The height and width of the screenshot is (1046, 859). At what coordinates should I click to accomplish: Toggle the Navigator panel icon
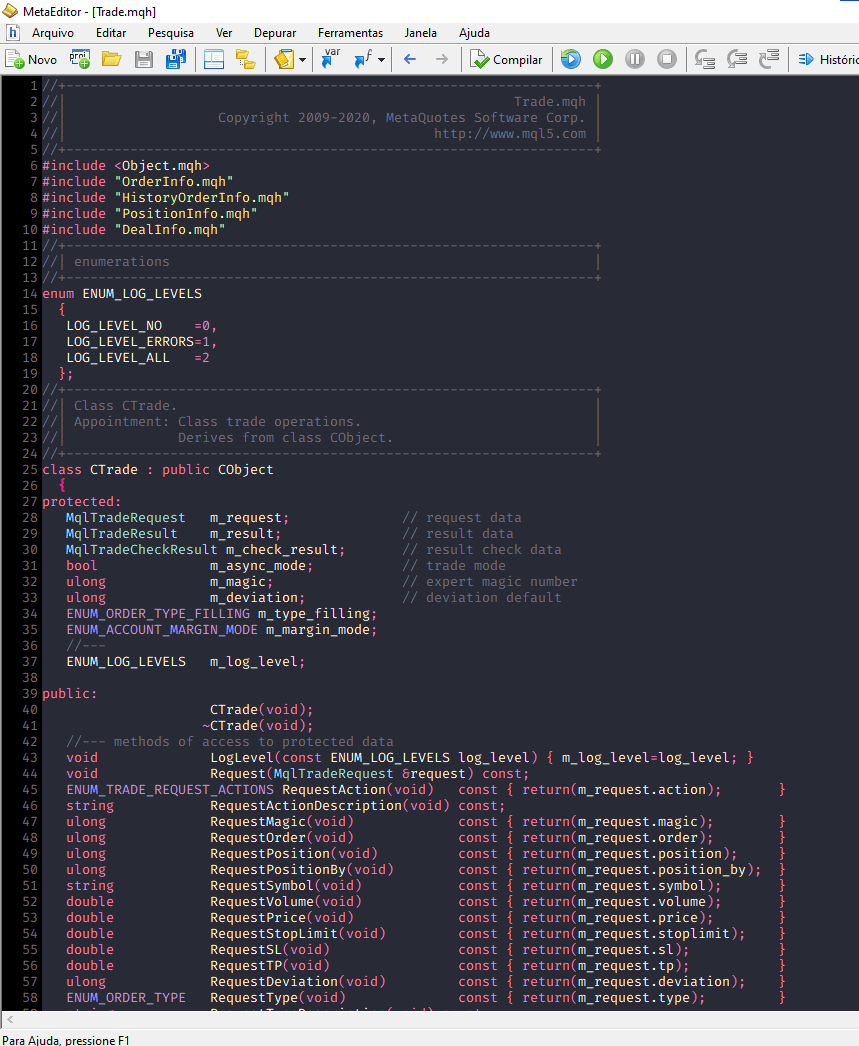(x=212, y=59)
